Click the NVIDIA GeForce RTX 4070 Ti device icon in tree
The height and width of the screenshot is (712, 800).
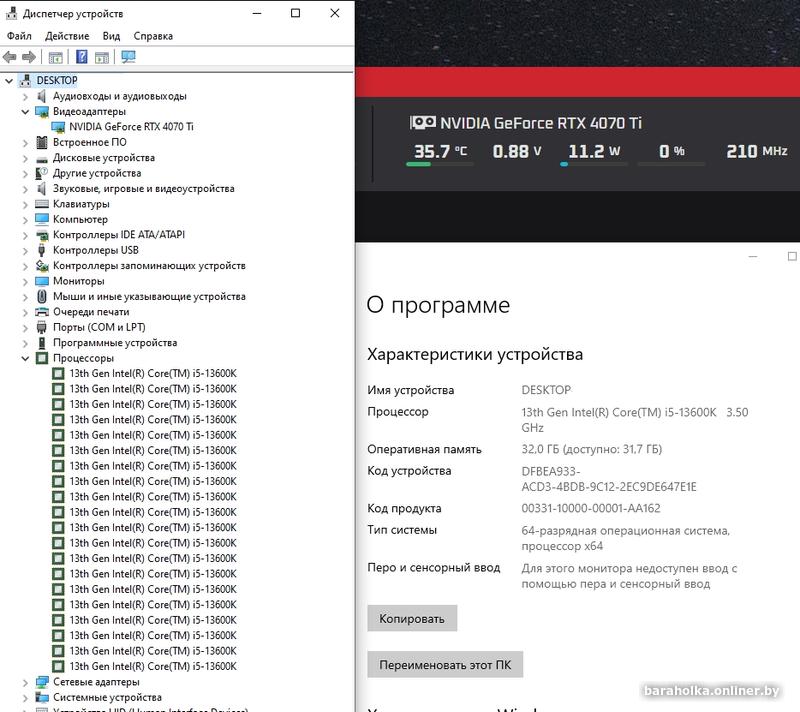point(59,127)
